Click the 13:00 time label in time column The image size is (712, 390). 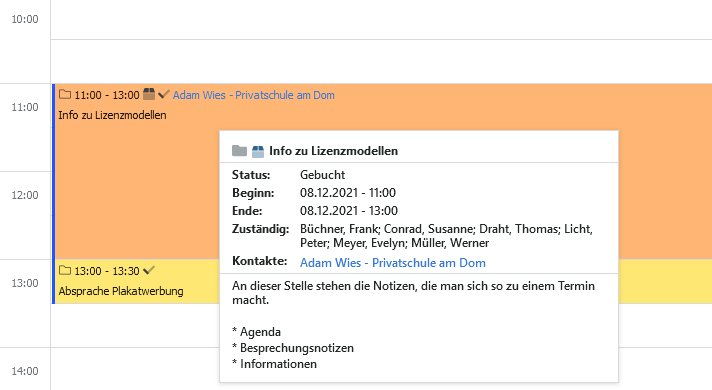pyautogui.click(x=25, y=283)
